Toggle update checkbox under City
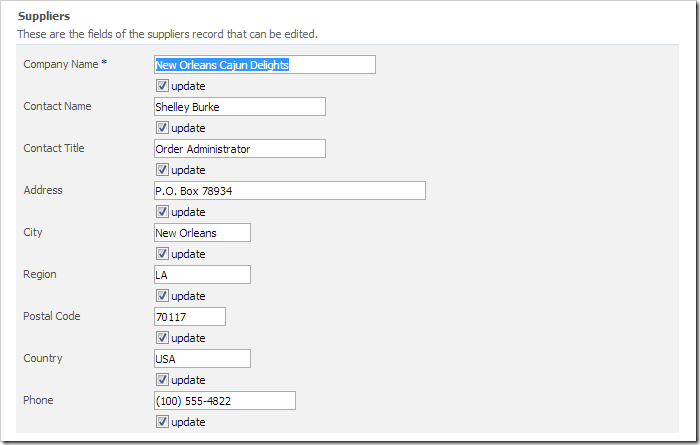The width and height of the screenshot is (700, 445). click(162, 254)
